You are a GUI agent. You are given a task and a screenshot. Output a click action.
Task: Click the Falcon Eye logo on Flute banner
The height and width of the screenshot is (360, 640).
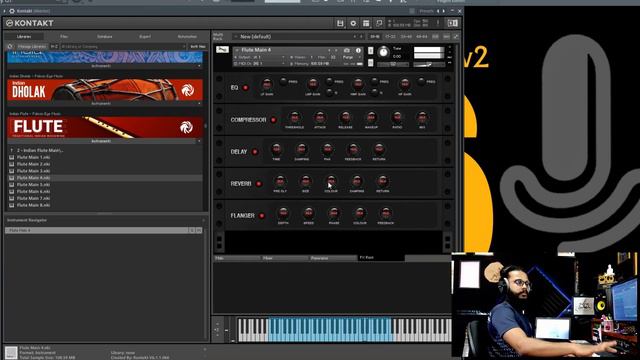pyautogui.click(x=187, y=127)
